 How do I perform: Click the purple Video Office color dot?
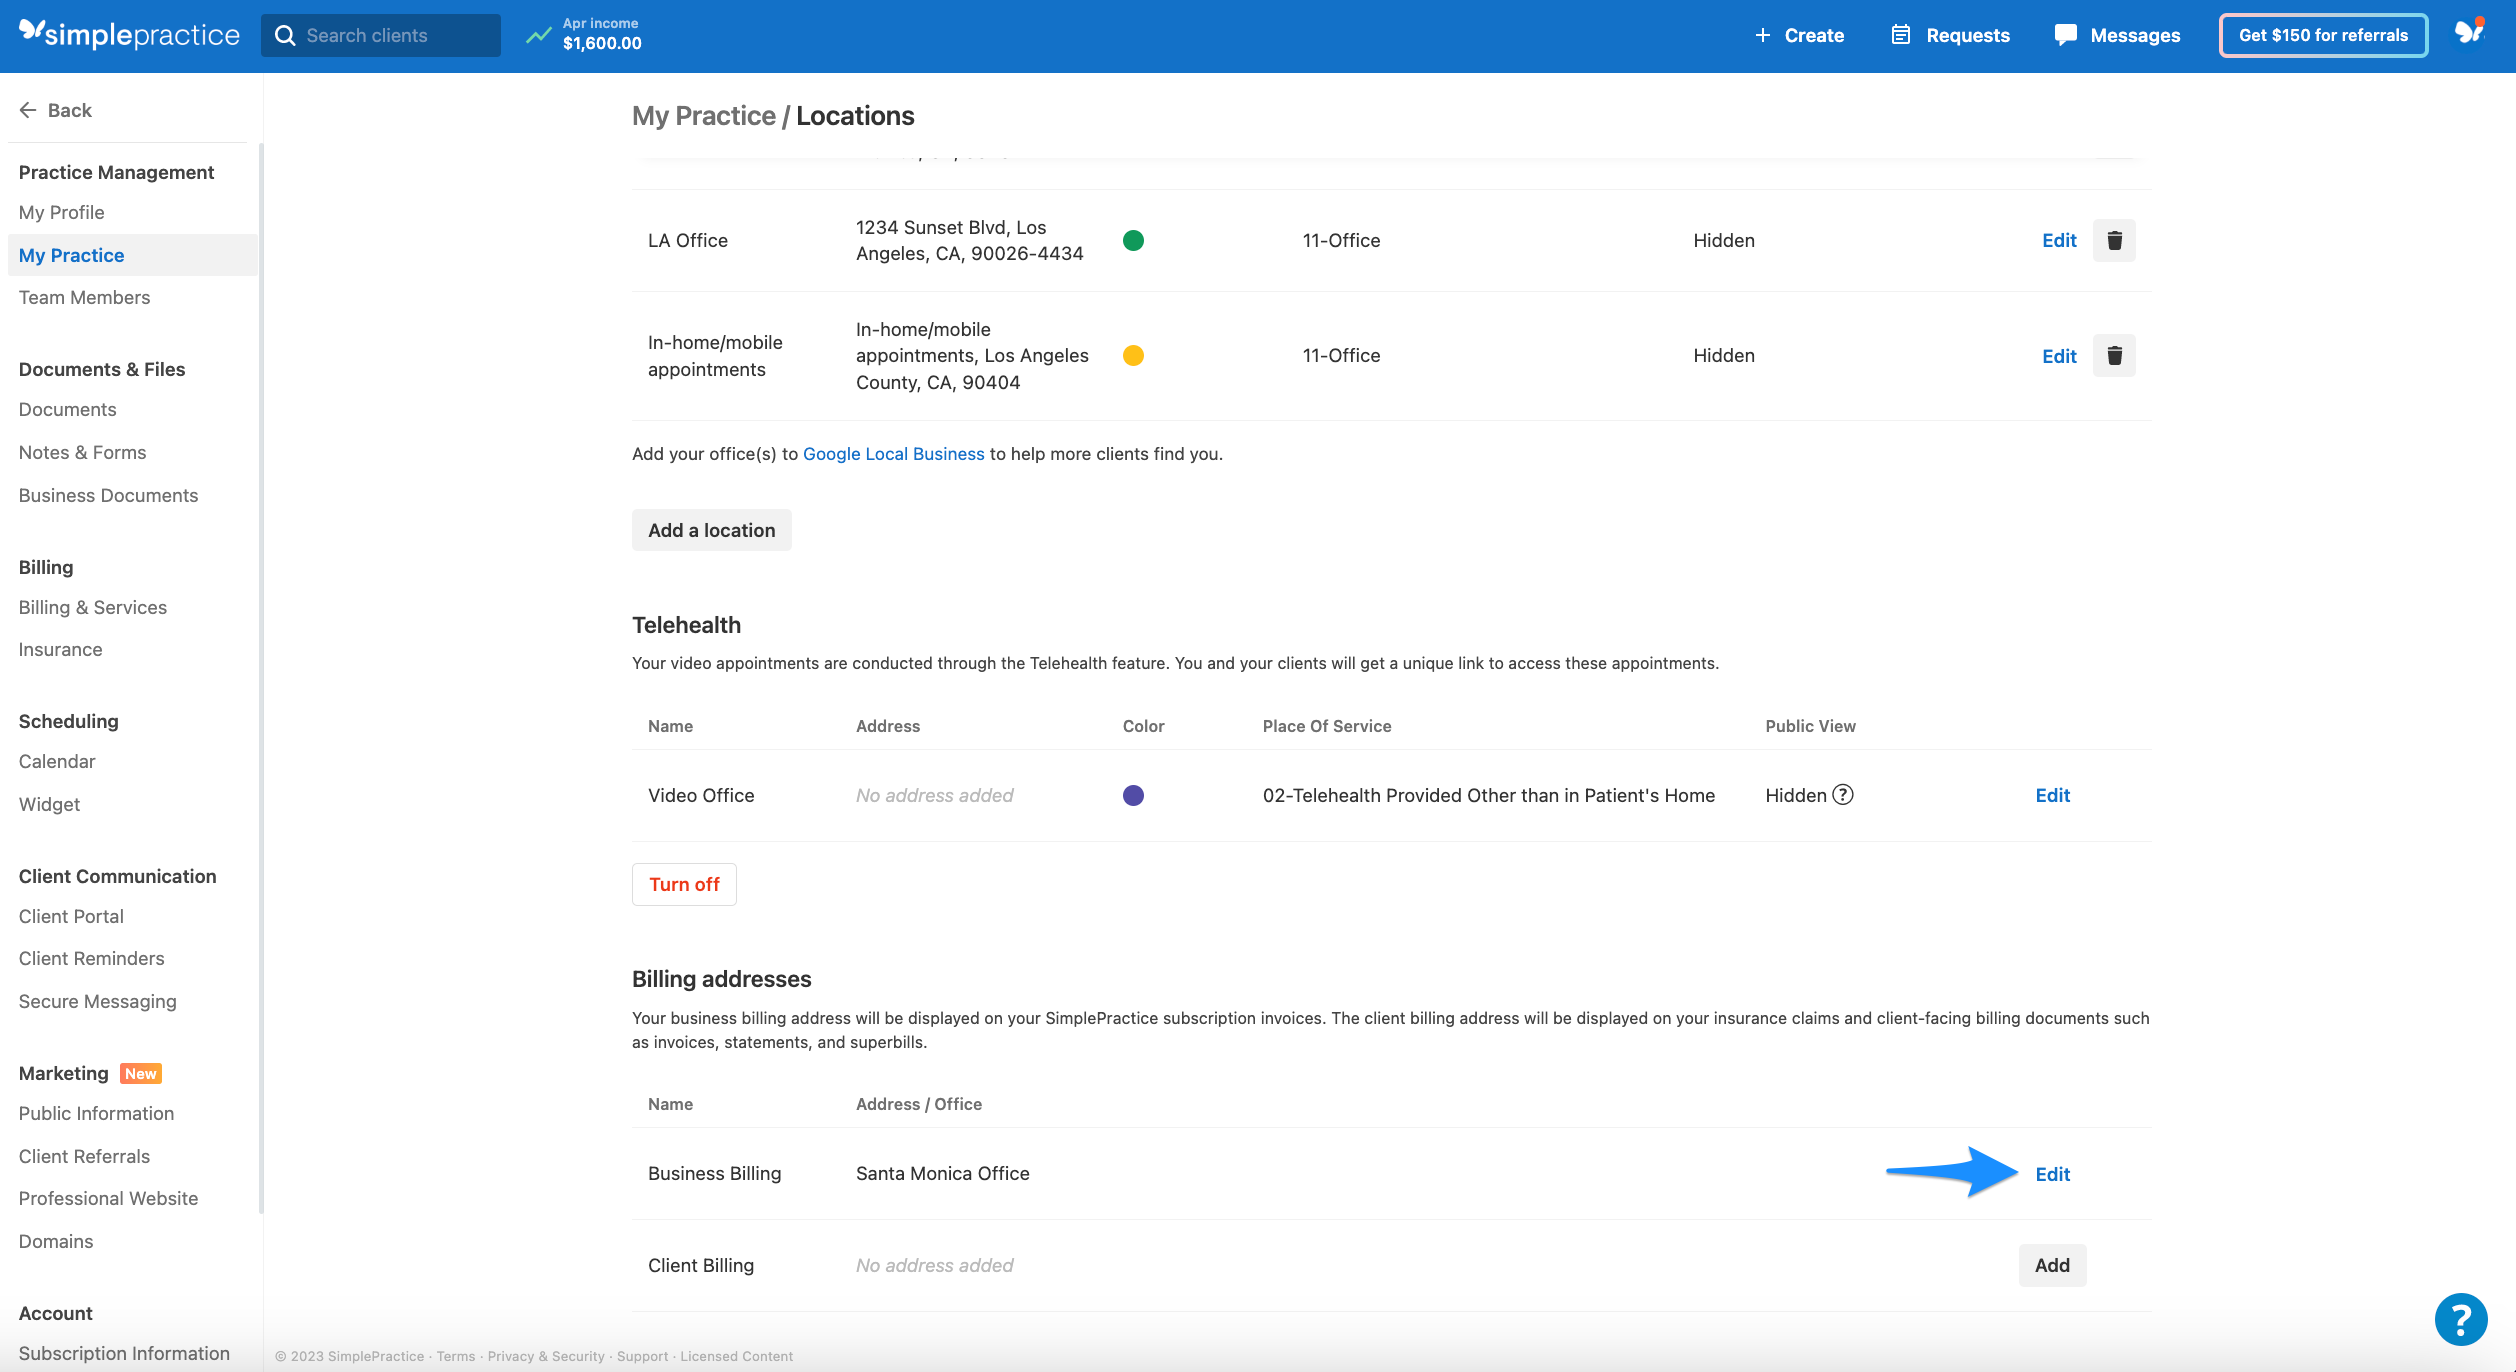point(1133,795)
